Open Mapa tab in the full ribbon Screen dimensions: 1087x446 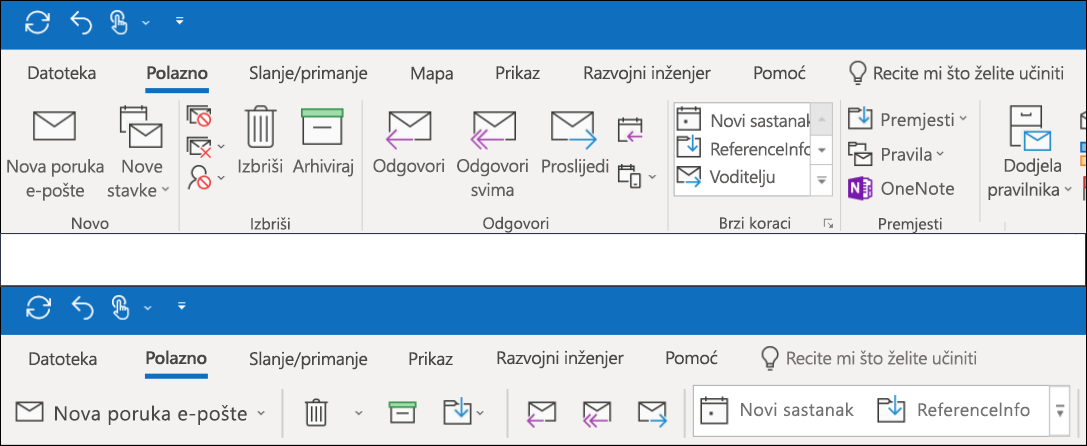click(431, 73)
